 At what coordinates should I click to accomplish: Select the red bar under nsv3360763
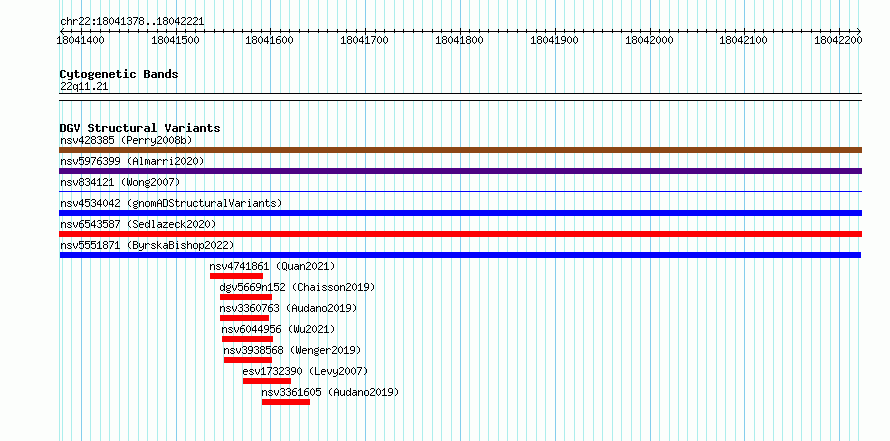click(x=245, y=318)
